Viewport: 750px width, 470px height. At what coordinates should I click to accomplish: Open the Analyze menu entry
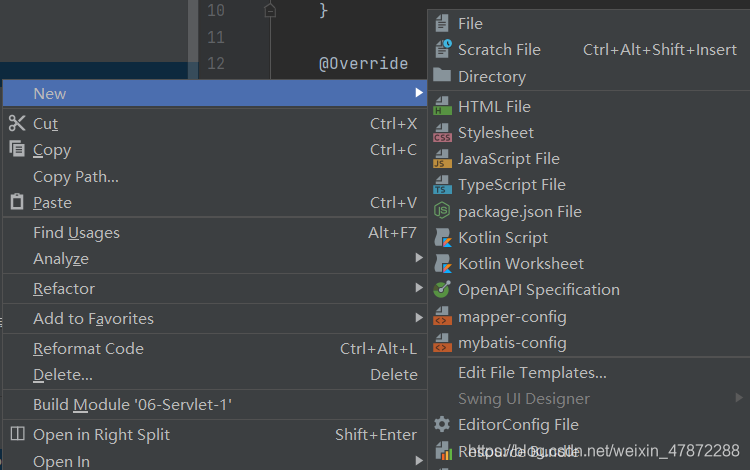tap(215, 259)
